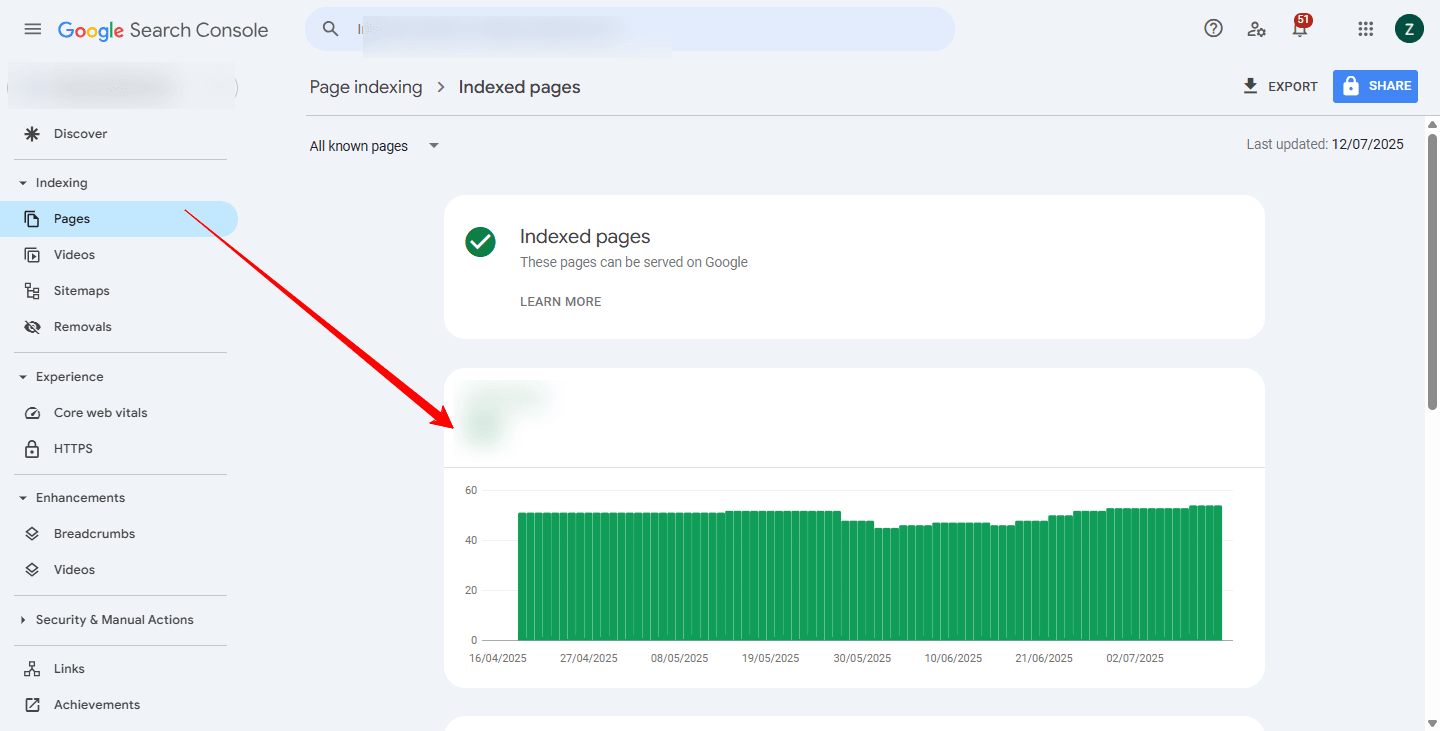Click the EXPORT button label
This screenshot has width=1440, height=731.
coord(1293,87)
